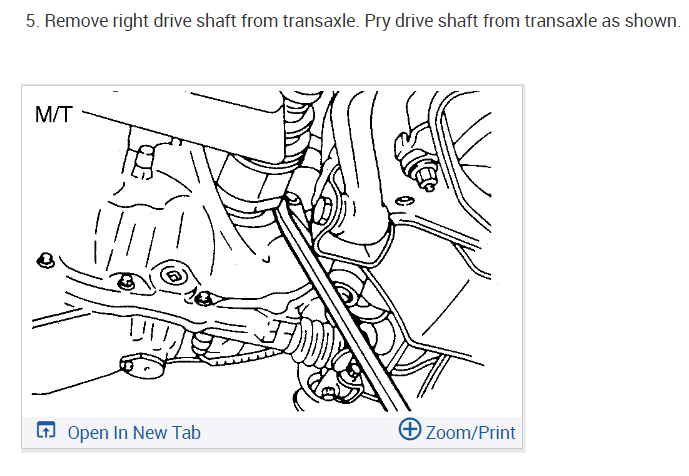
Task: Click the Zoom/Print plus circle icon
Action: point(410,429)
